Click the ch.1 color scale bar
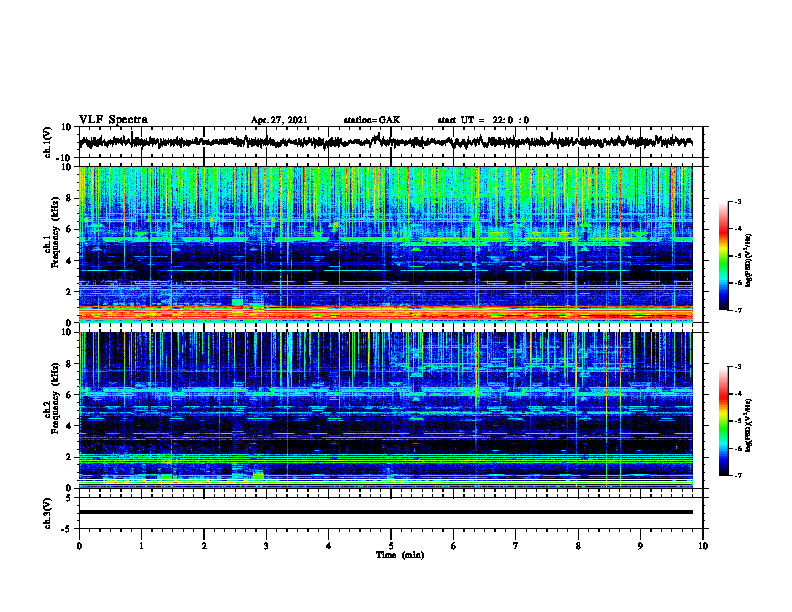Image resolution: width=792 pixels, height=612 pixels. 723,256
